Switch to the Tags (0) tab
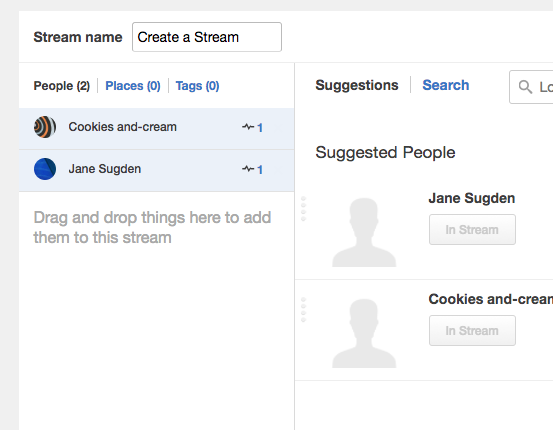553x430 pixels. [198, 86]
